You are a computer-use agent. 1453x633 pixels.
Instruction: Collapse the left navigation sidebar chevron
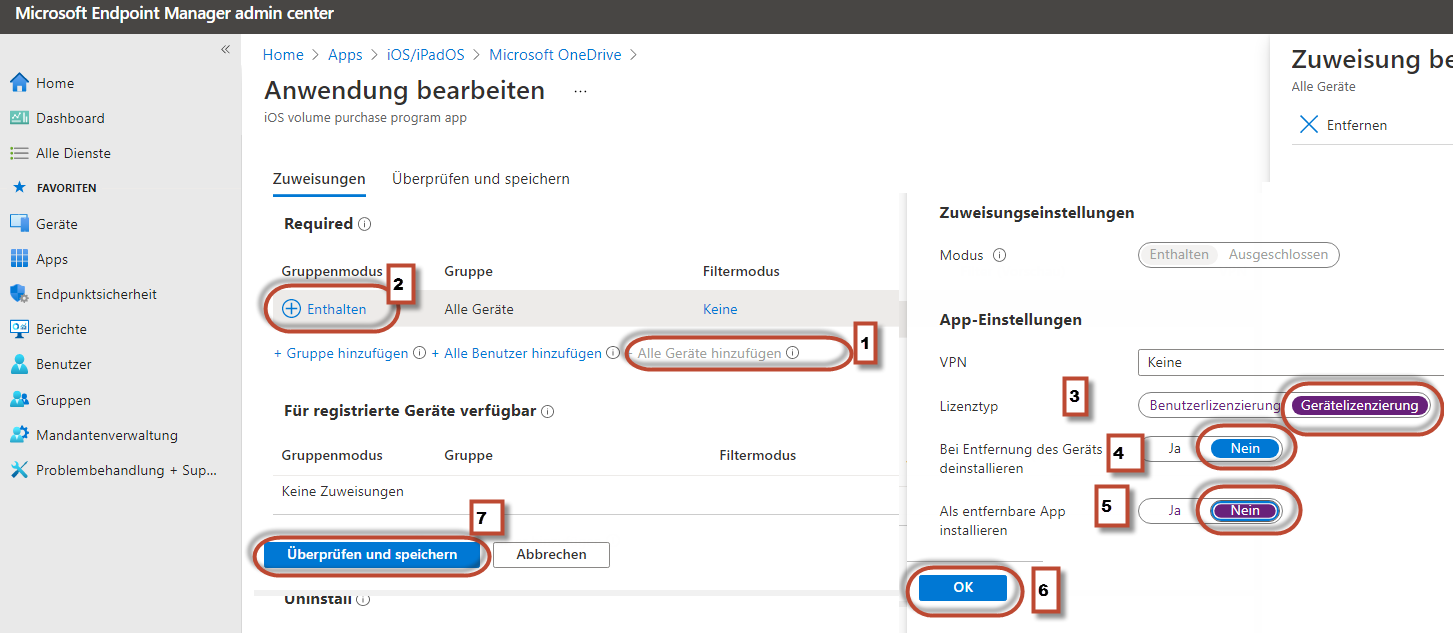[225, 49]
